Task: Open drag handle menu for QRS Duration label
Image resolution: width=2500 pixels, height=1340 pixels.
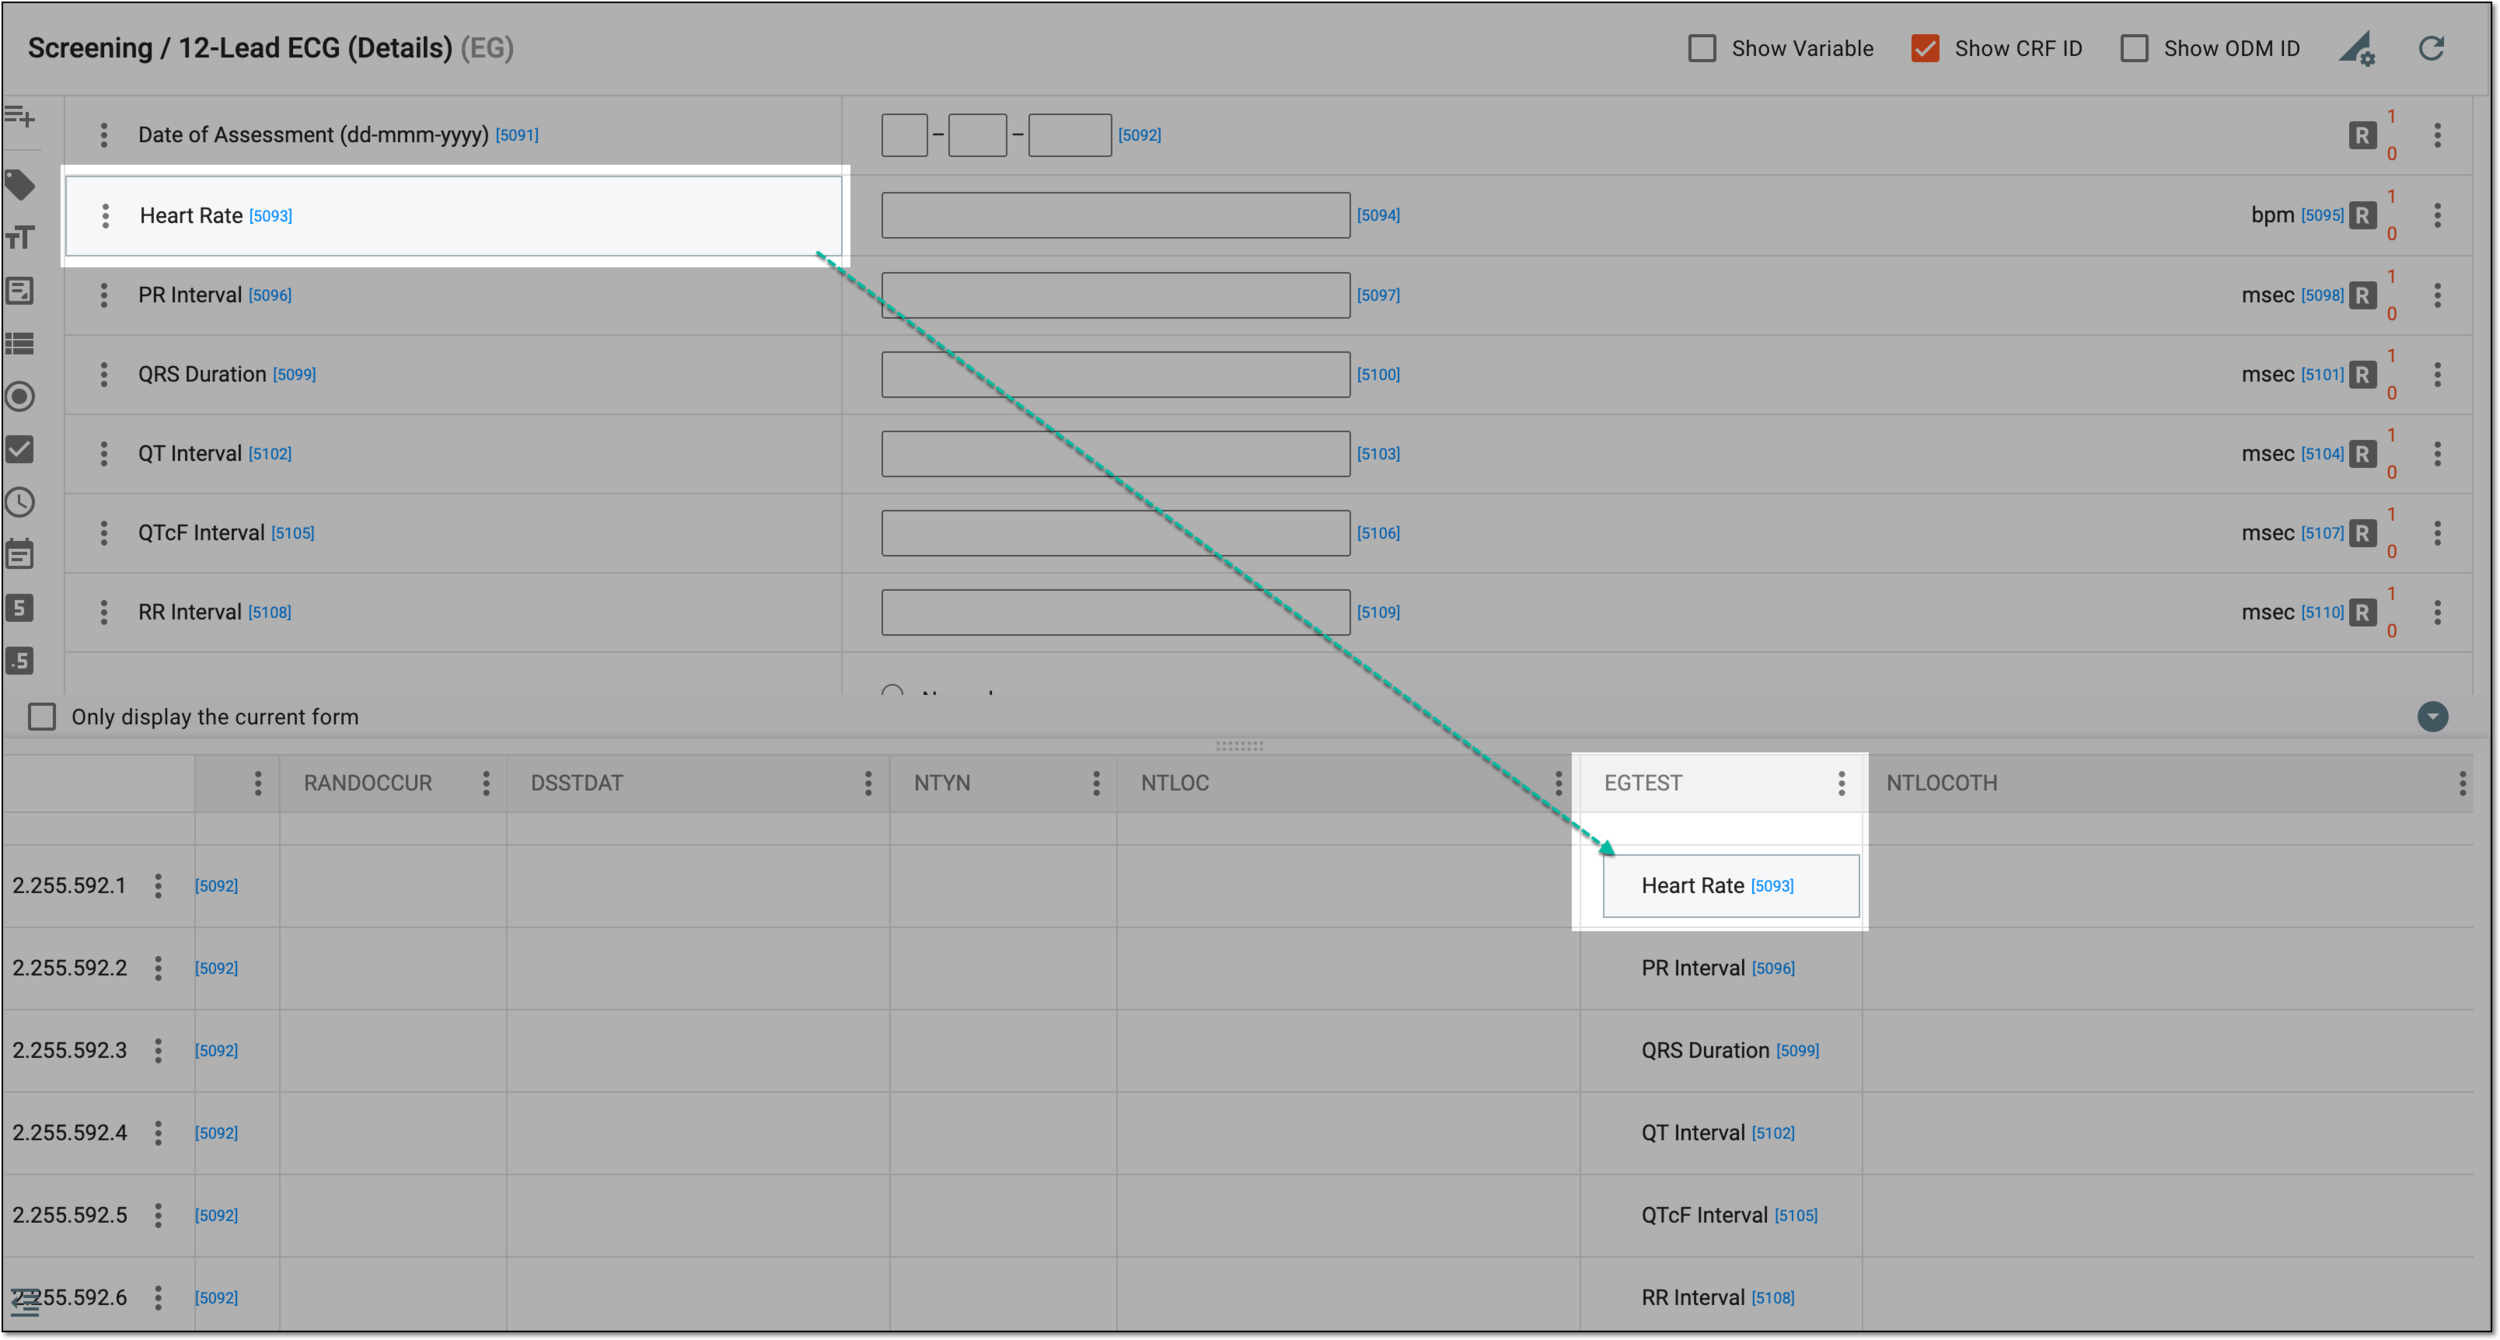Action: click(104, 374)
